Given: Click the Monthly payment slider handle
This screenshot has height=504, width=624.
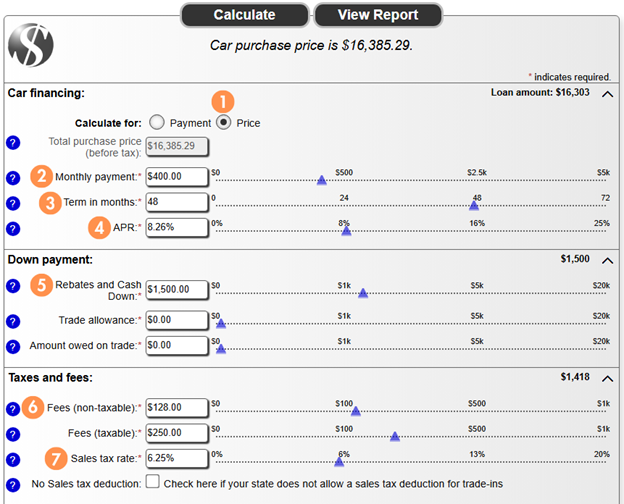Looking at the screenshot, I should coord(321,181).
